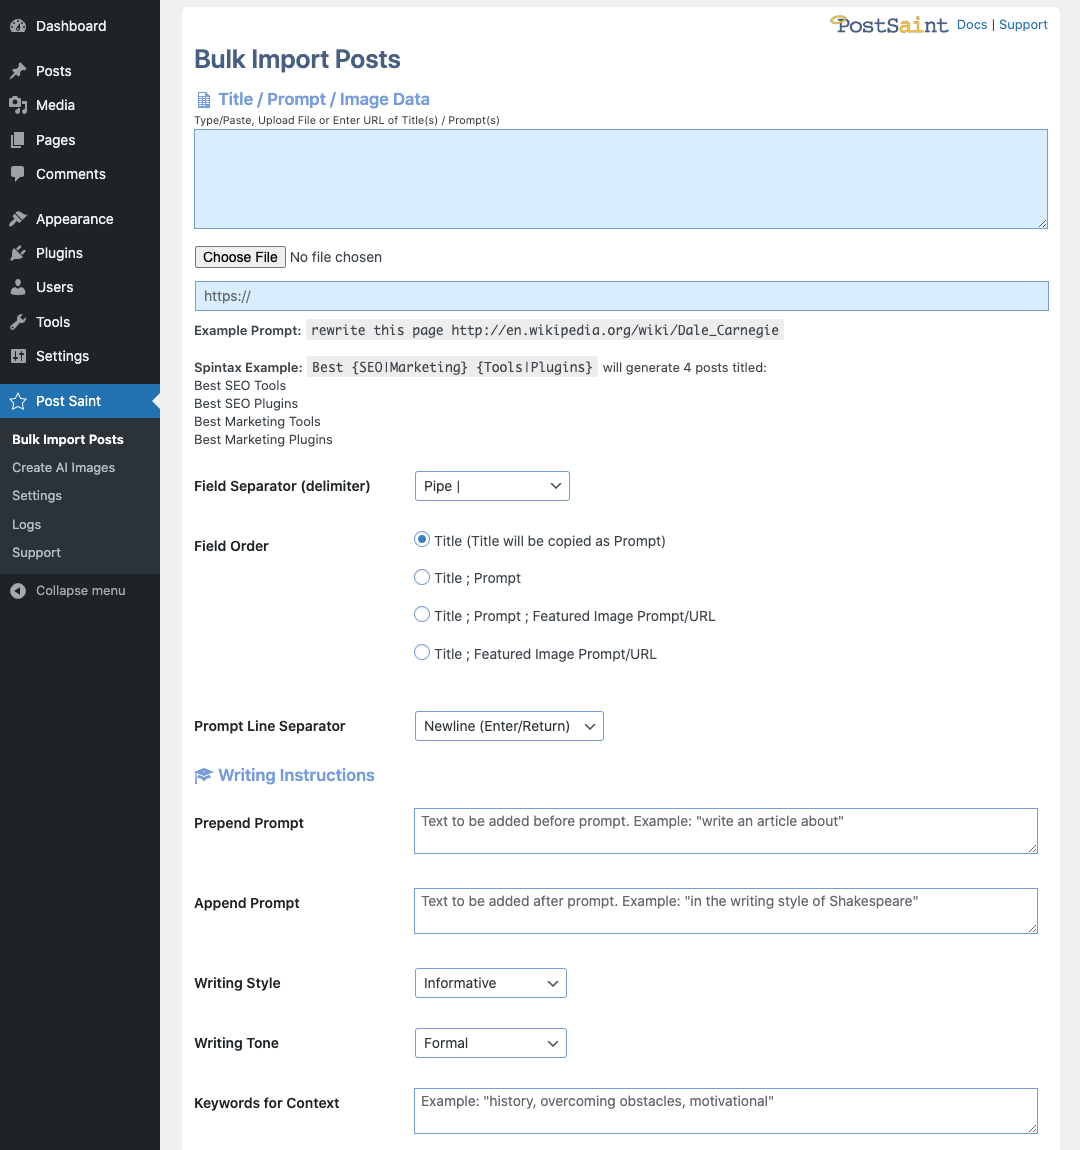Click the Posts pushpin icon
Screen dimensions: 1080x1150
pyautogui.click(x=18, y=71)
